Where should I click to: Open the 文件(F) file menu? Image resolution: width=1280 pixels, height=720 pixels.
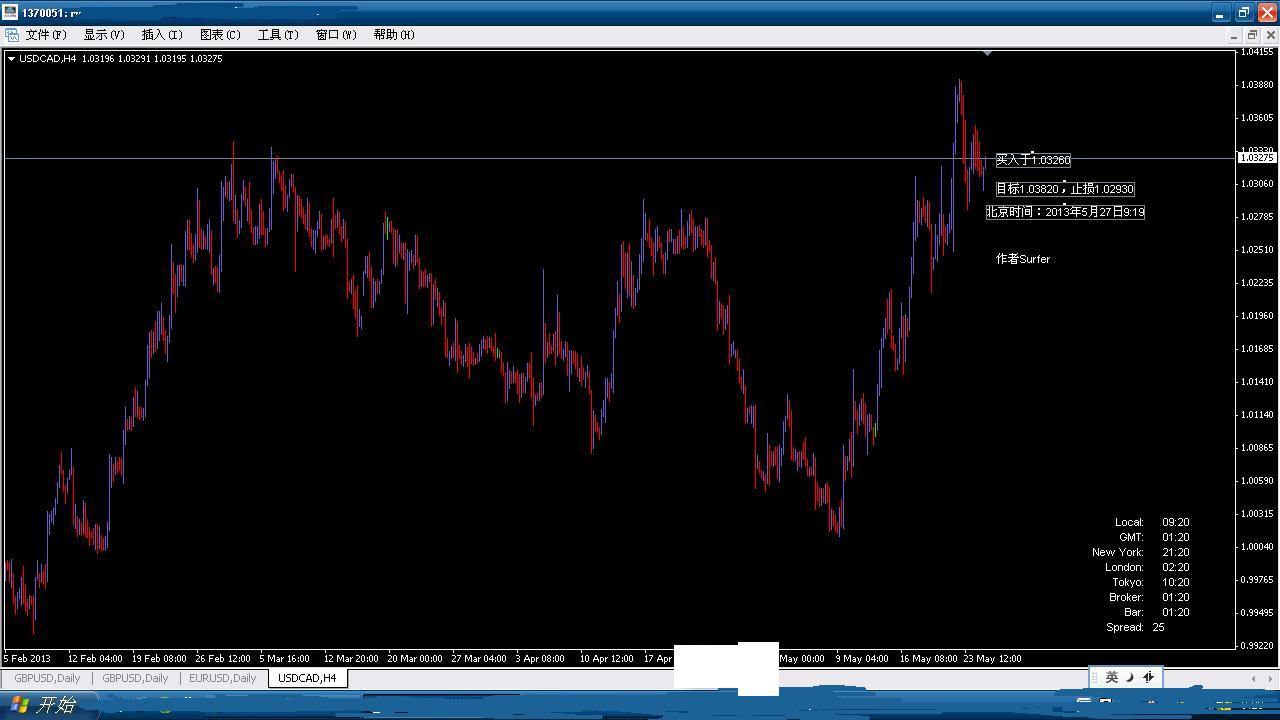45,35
